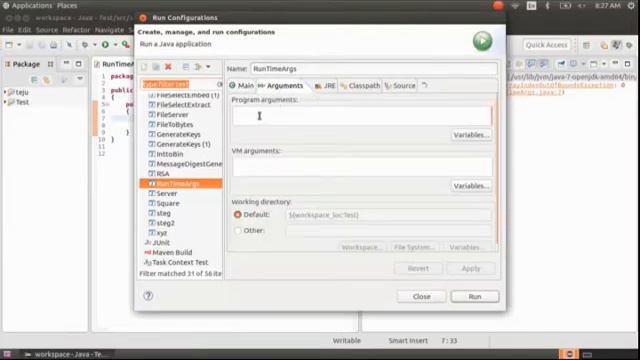The image size is (640, 360).
Task: Click battery indicator in top panel
Action: tap(565, 6)
